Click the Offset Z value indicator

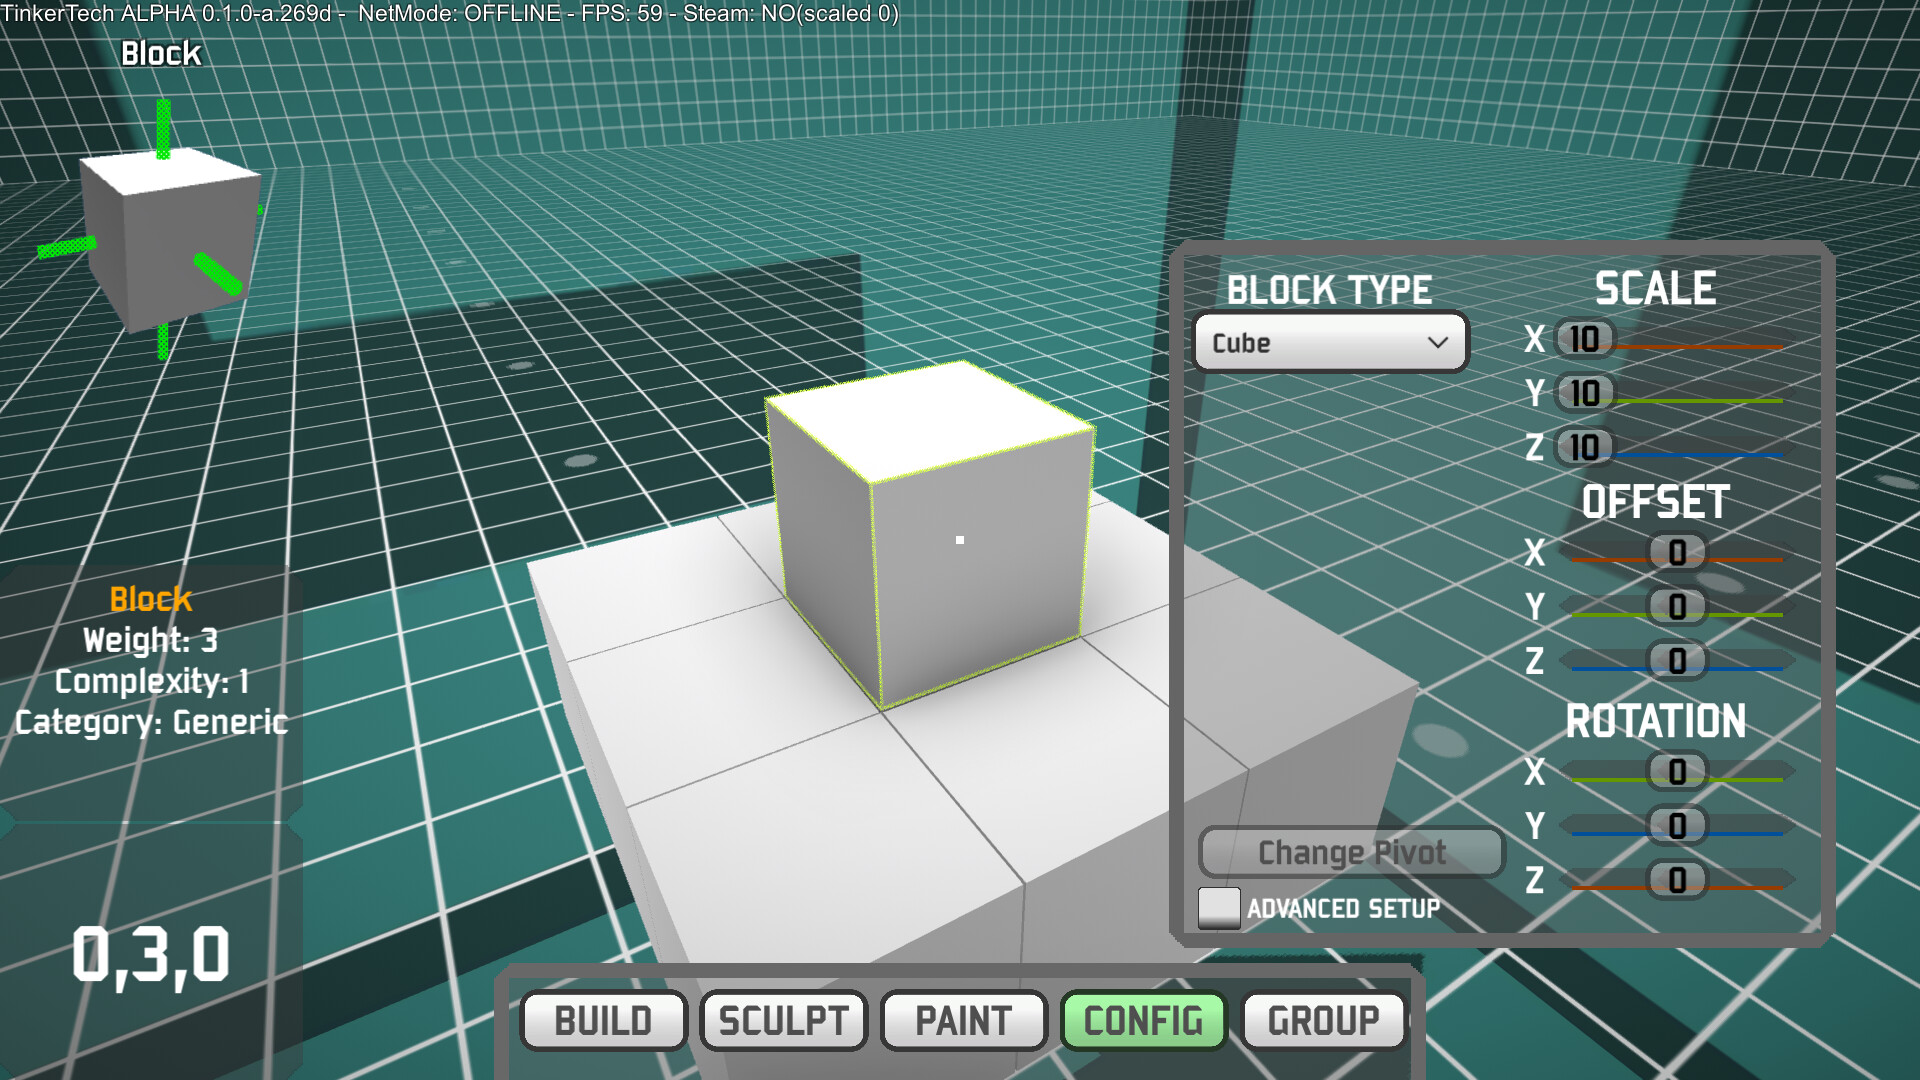coord(1677,662)
